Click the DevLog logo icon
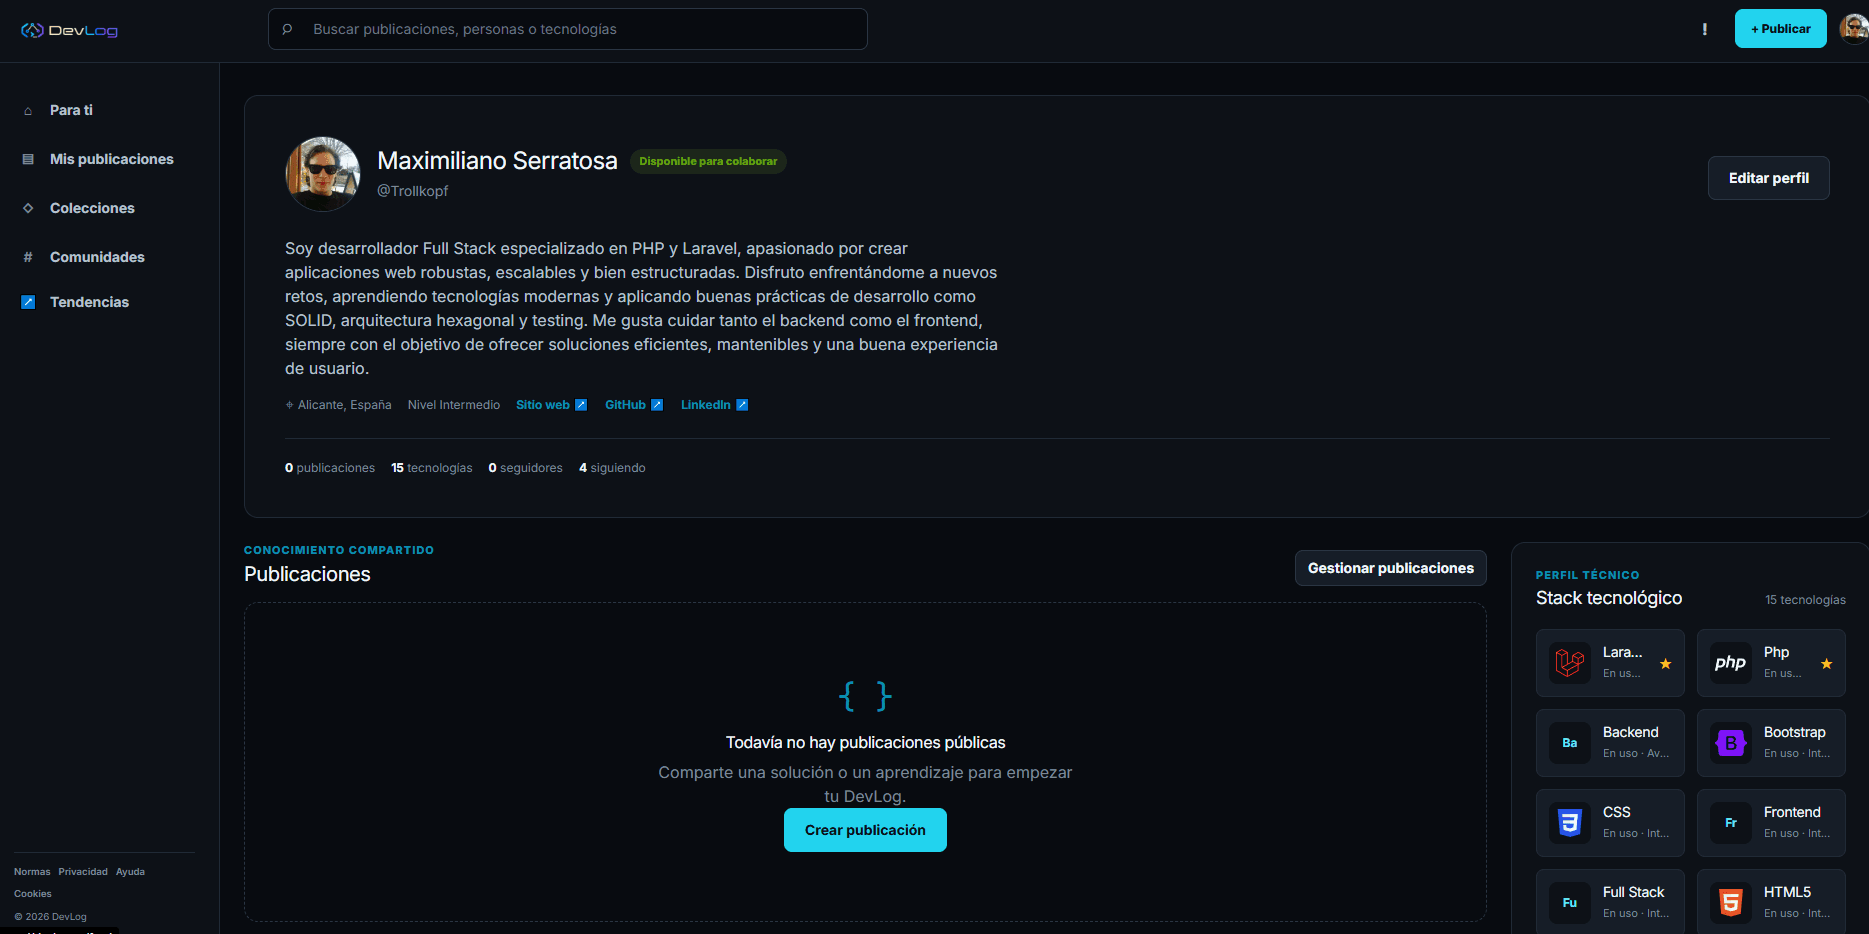 click(x=32, y=30)
